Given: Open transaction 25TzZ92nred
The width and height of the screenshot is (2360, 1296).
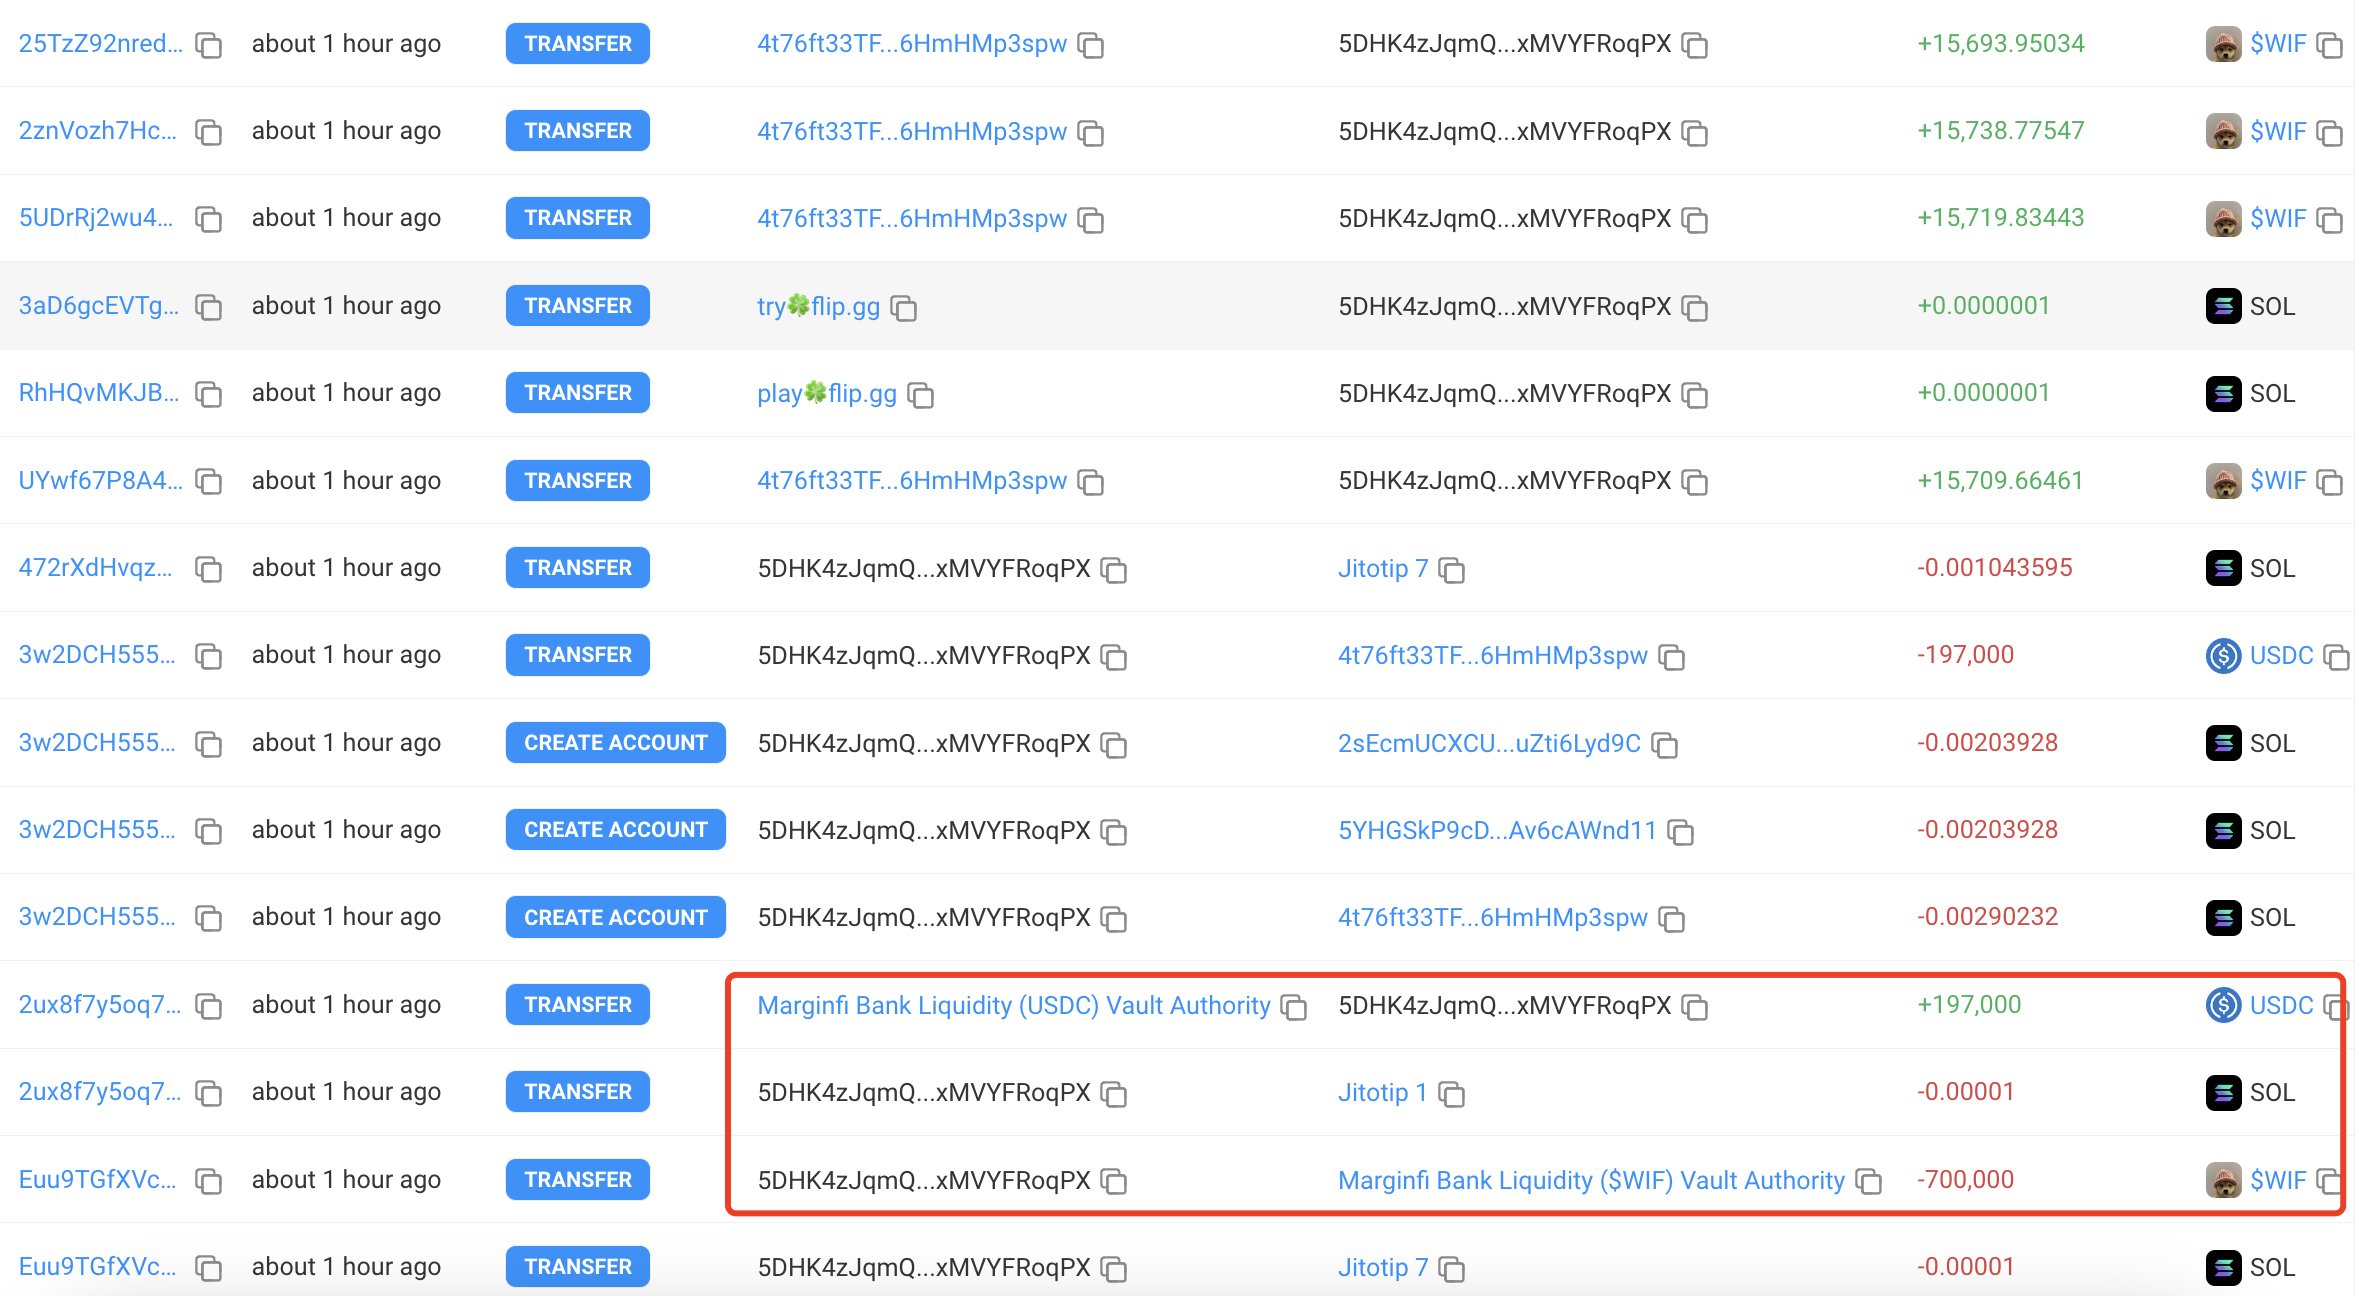Looking at the screenshot, I should pyautogui.click(x=100, y=44).
